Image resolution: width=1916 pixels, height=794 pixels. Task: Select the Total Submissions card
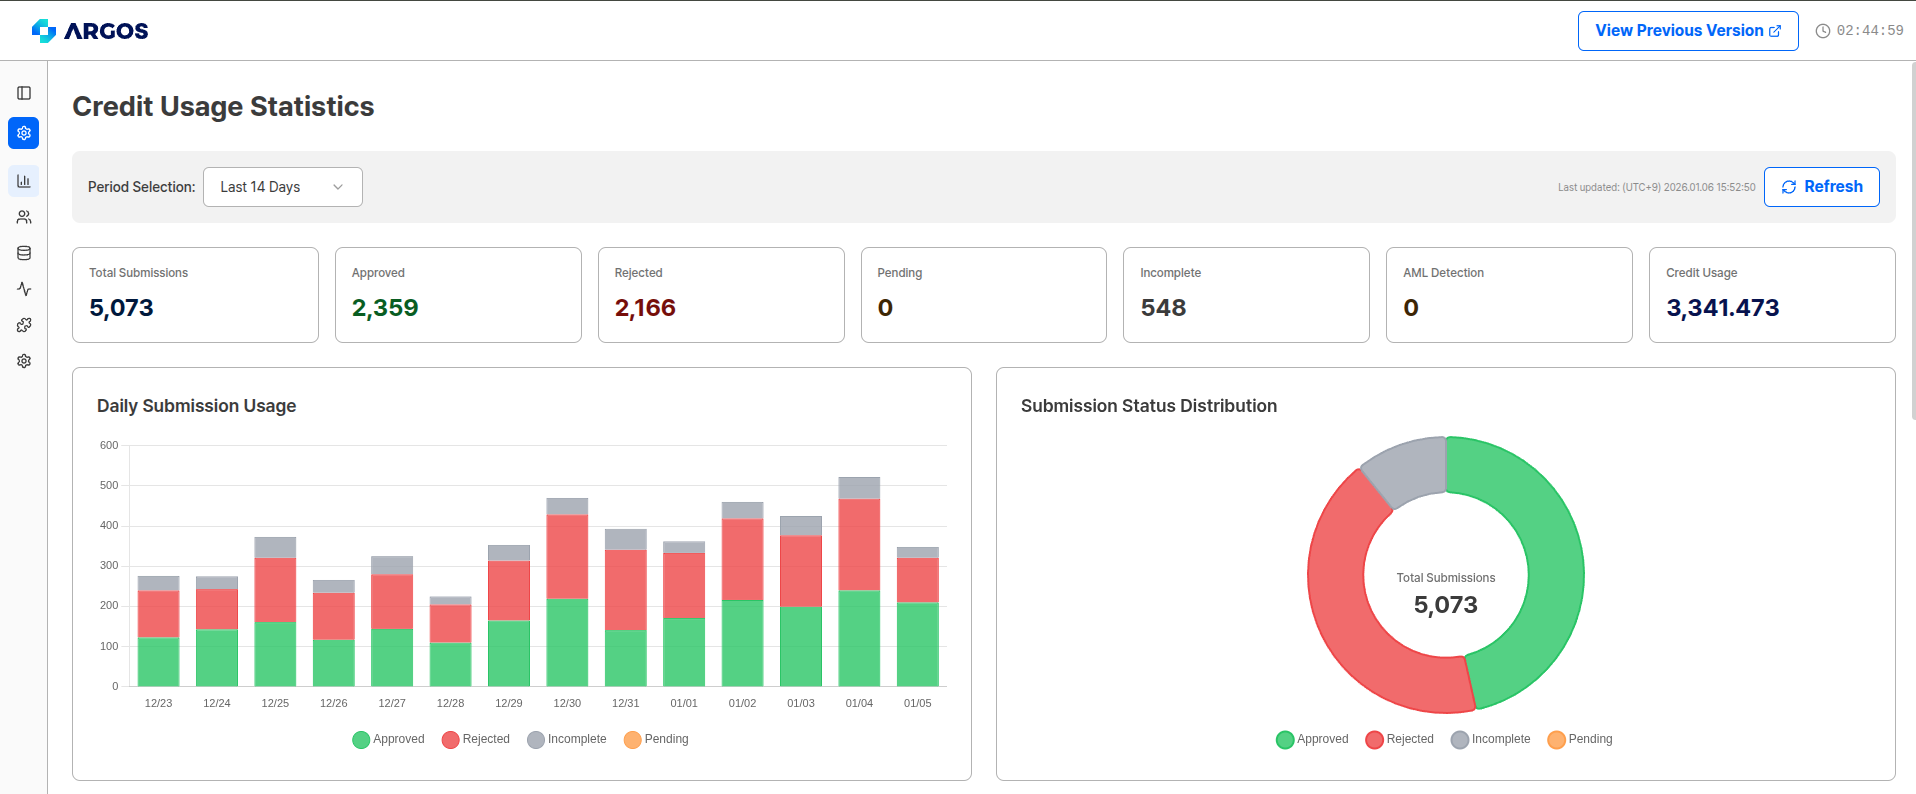[x=195, y=295]
